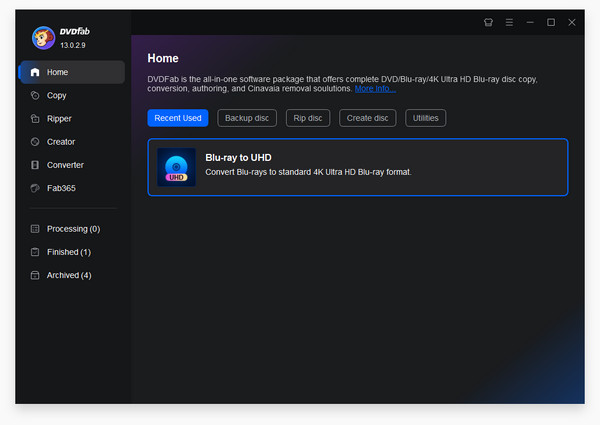Open the More Info link
Viewport: 600px width, 425px height.
pyautogui.click(x=375, y=89)
